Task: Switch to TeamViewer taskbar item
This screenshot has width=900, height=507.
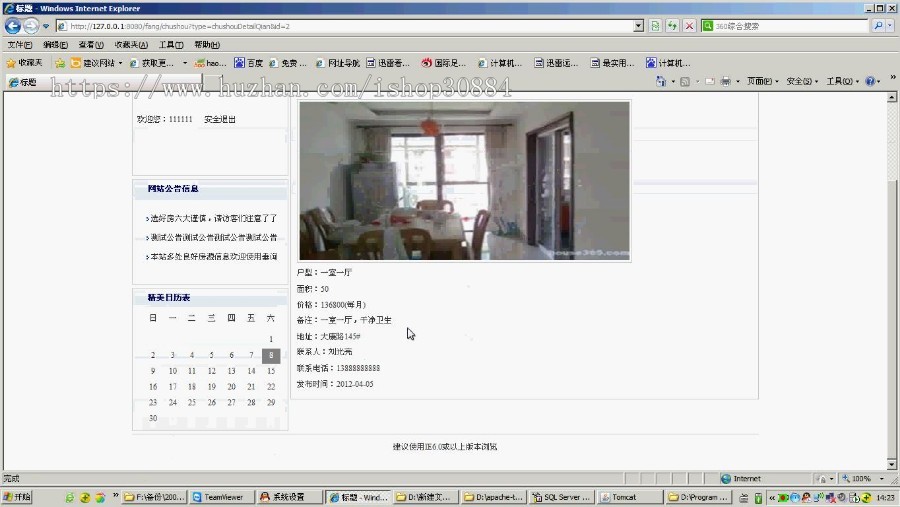Action: point(222,497)
